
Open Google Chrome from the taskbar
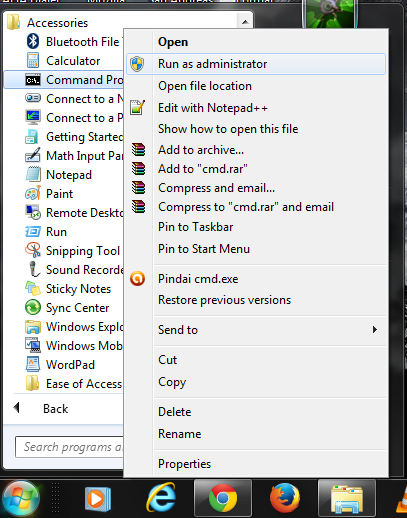223,498
